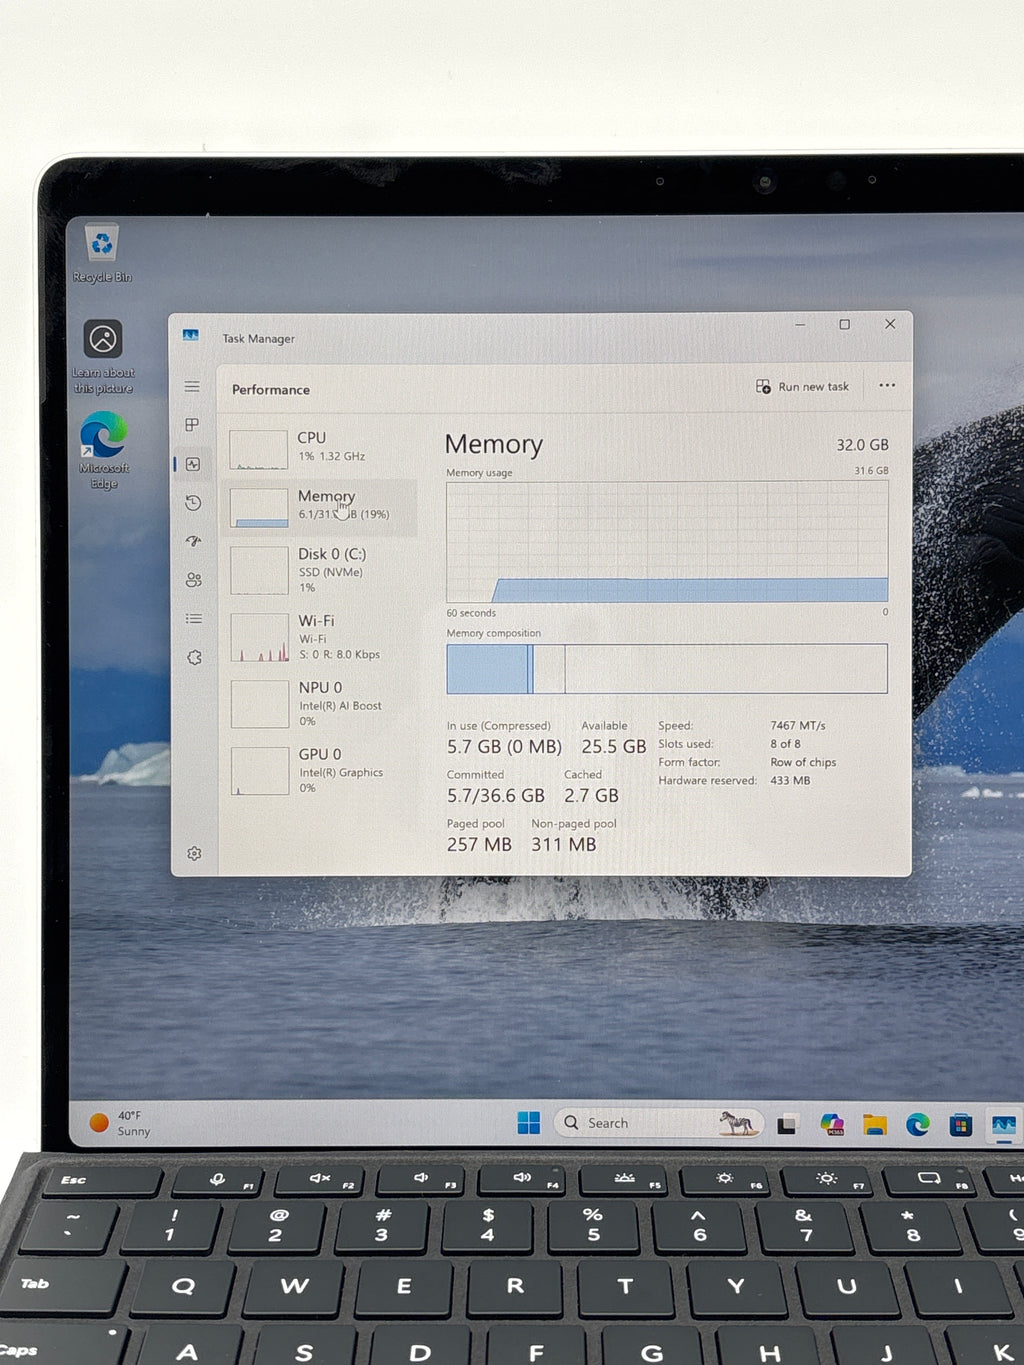Click the '257 MB' paged pool value
This screenshot has height=1365, width=1024.
[479, 845]
